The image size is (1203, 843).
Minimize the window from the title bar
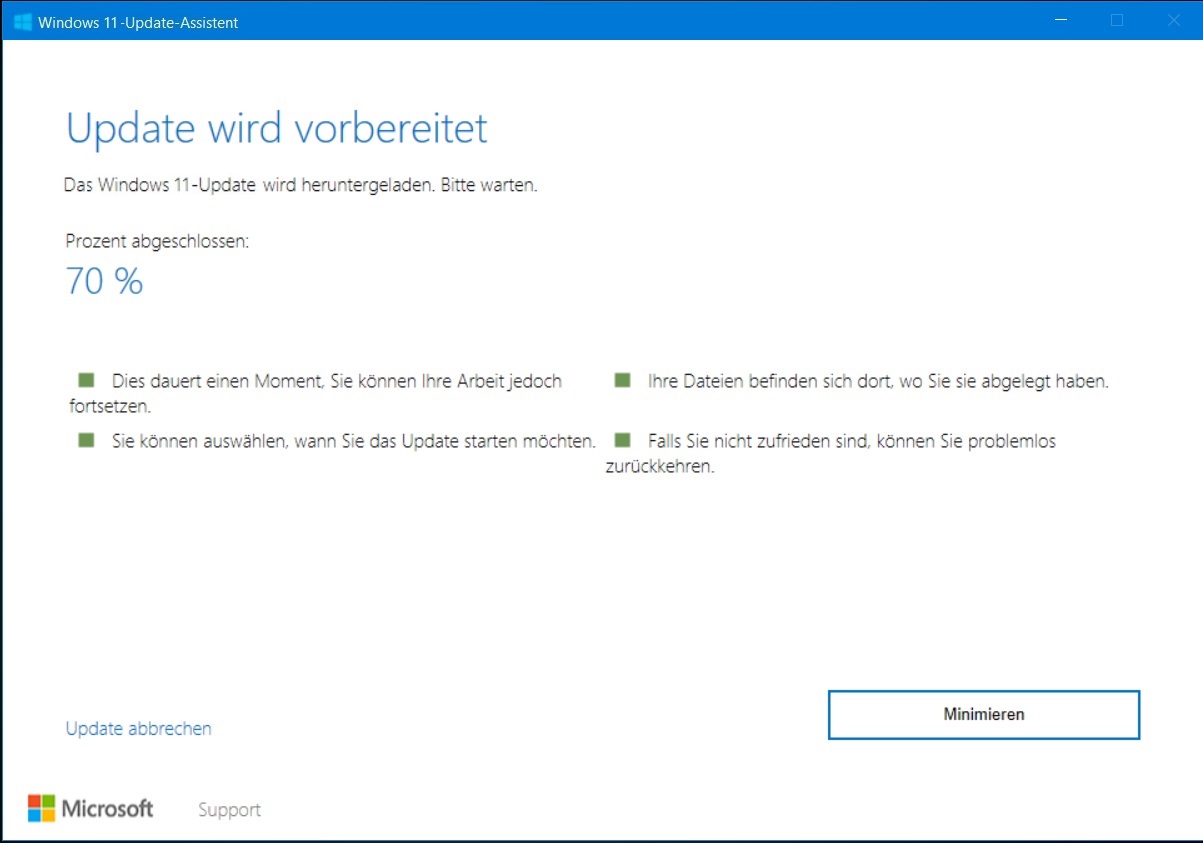(x=1061, y=20)
